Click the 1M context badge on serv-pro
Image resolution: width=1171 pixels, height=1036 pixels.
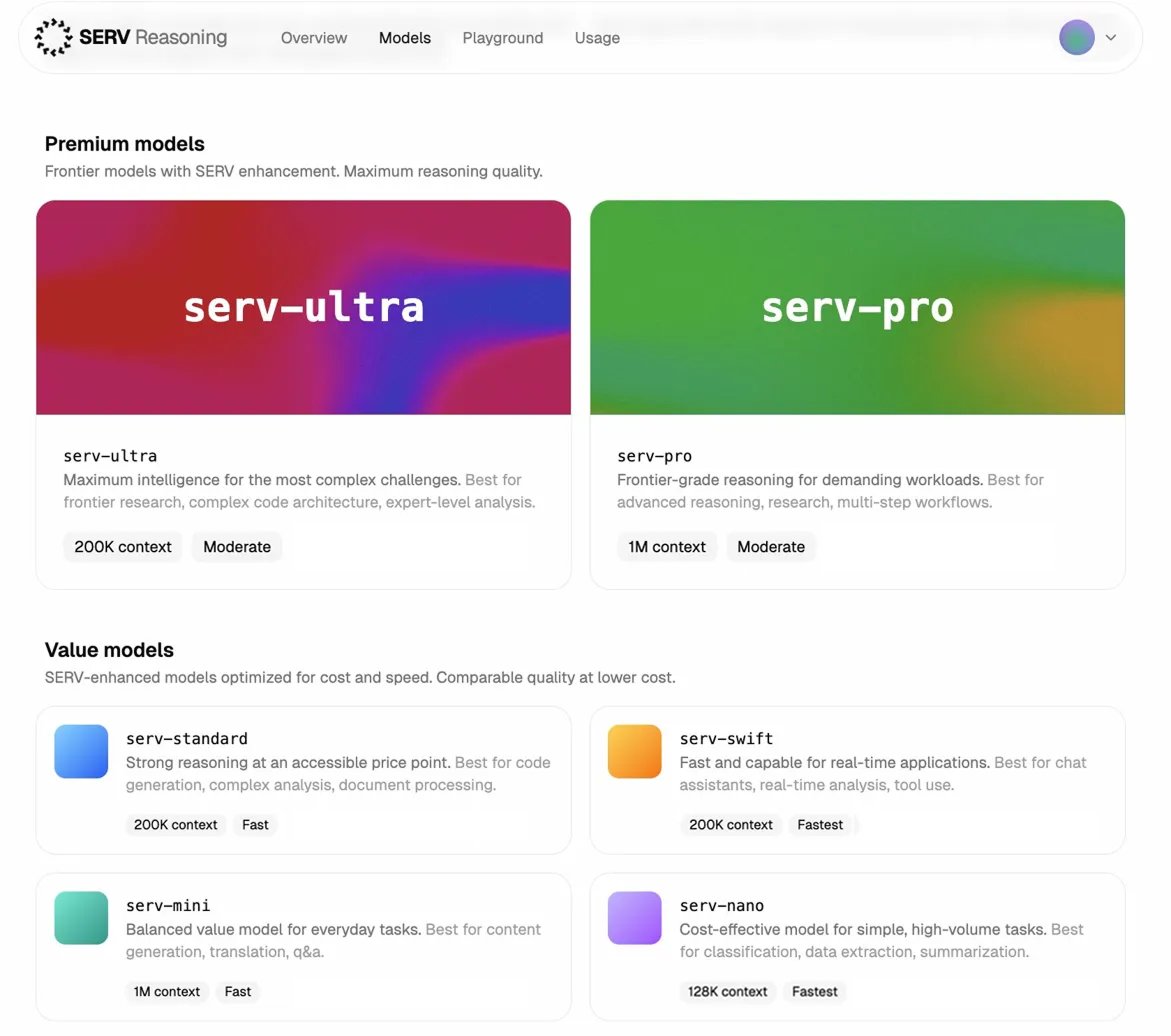click(666, 547)
